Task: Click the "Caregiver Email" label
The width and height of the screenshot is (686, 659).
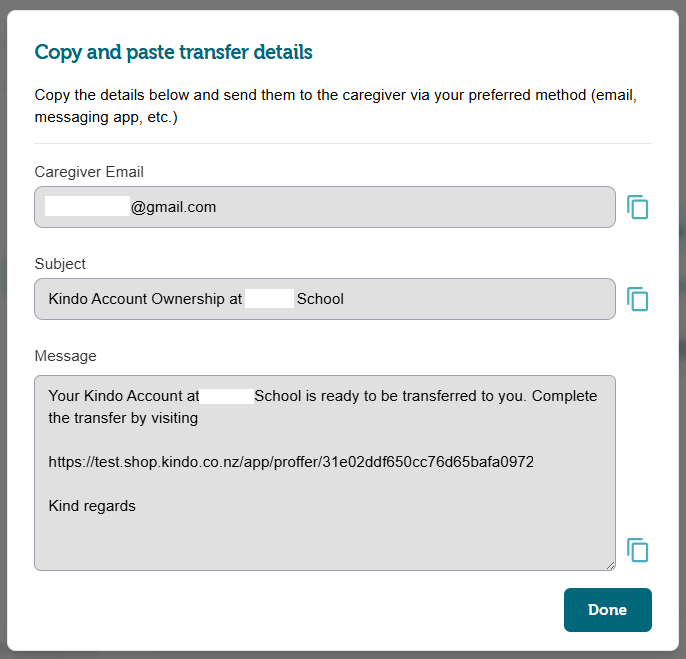Action: 89,172
